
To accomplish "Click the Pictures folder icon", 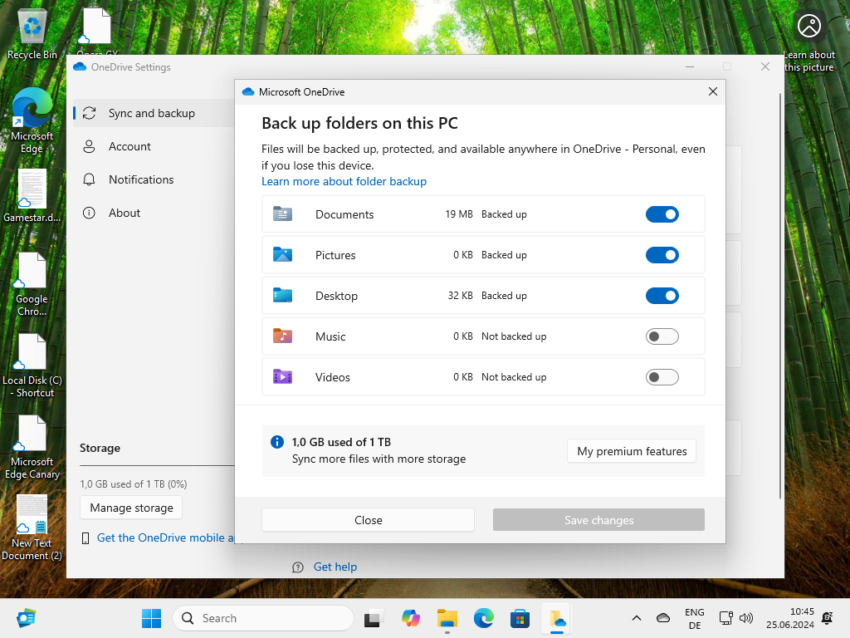I will click(284, 255).
